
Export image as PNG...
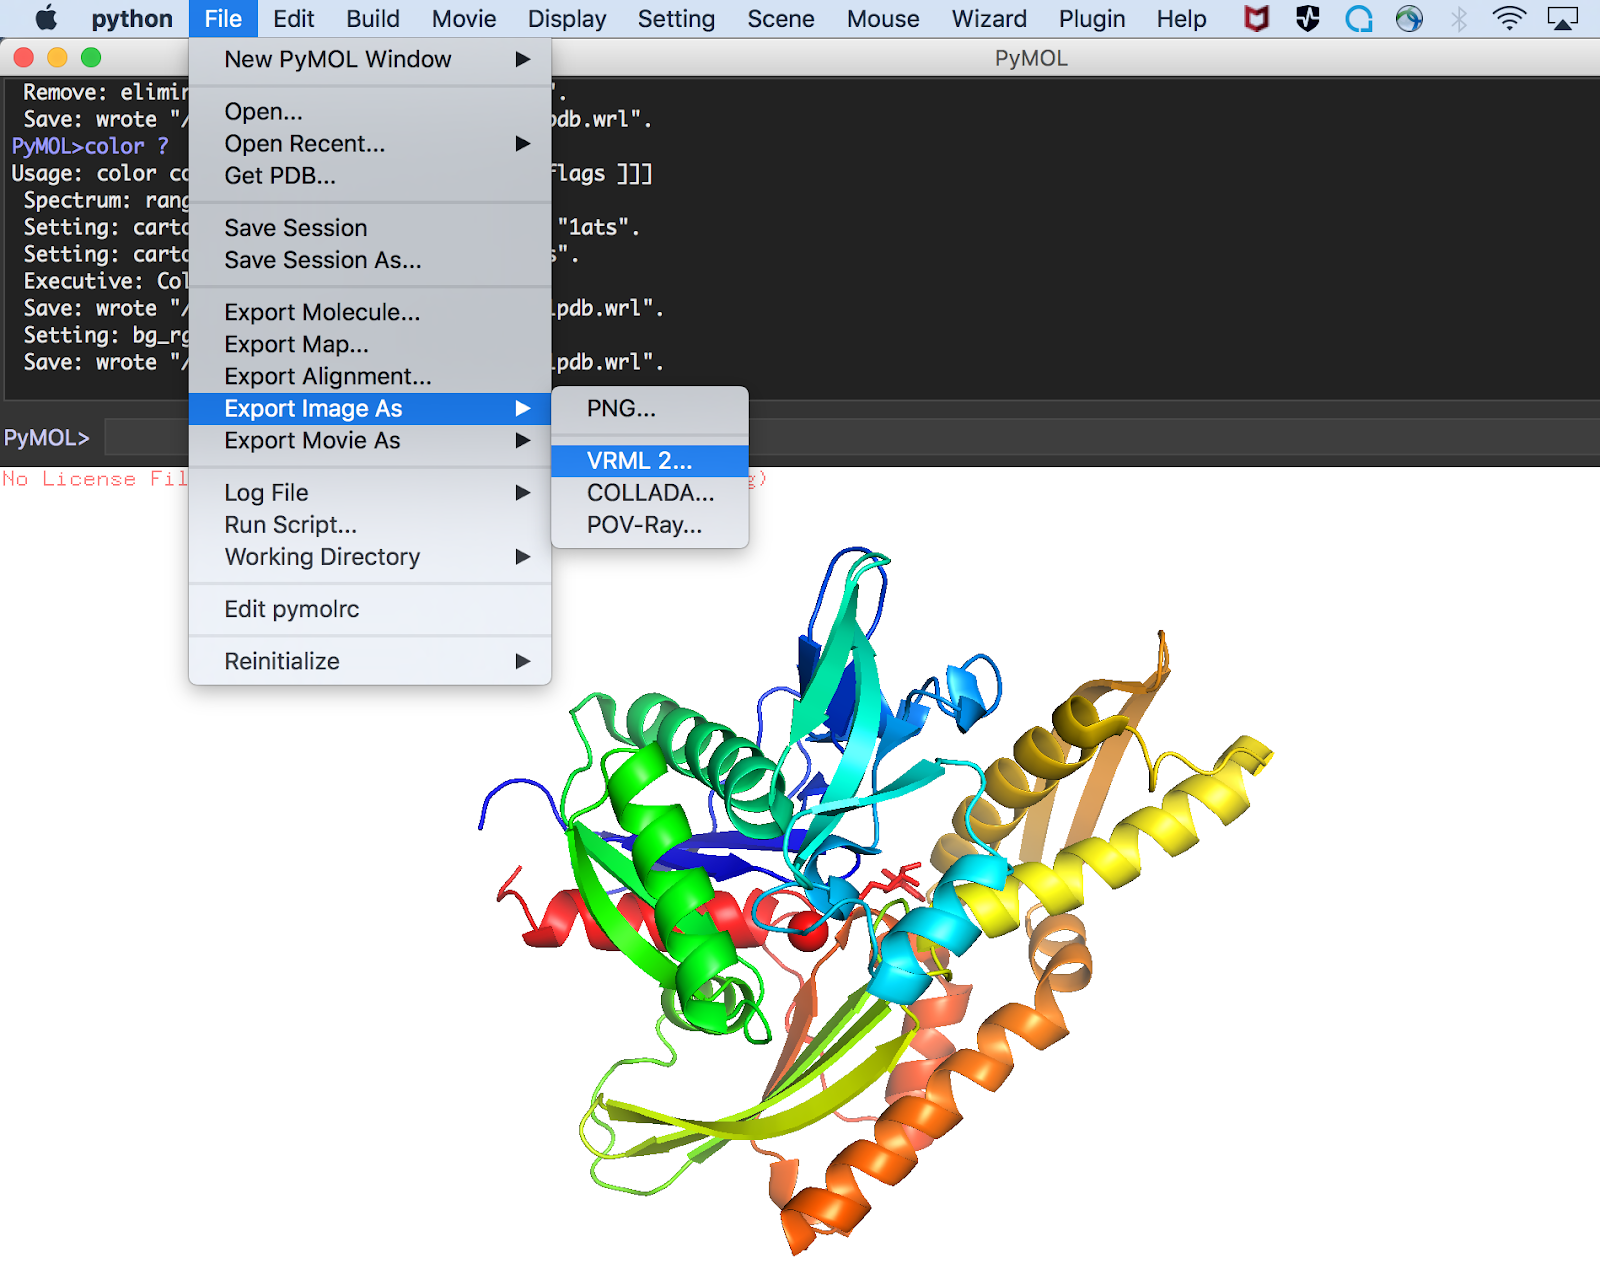click(650, 409)
